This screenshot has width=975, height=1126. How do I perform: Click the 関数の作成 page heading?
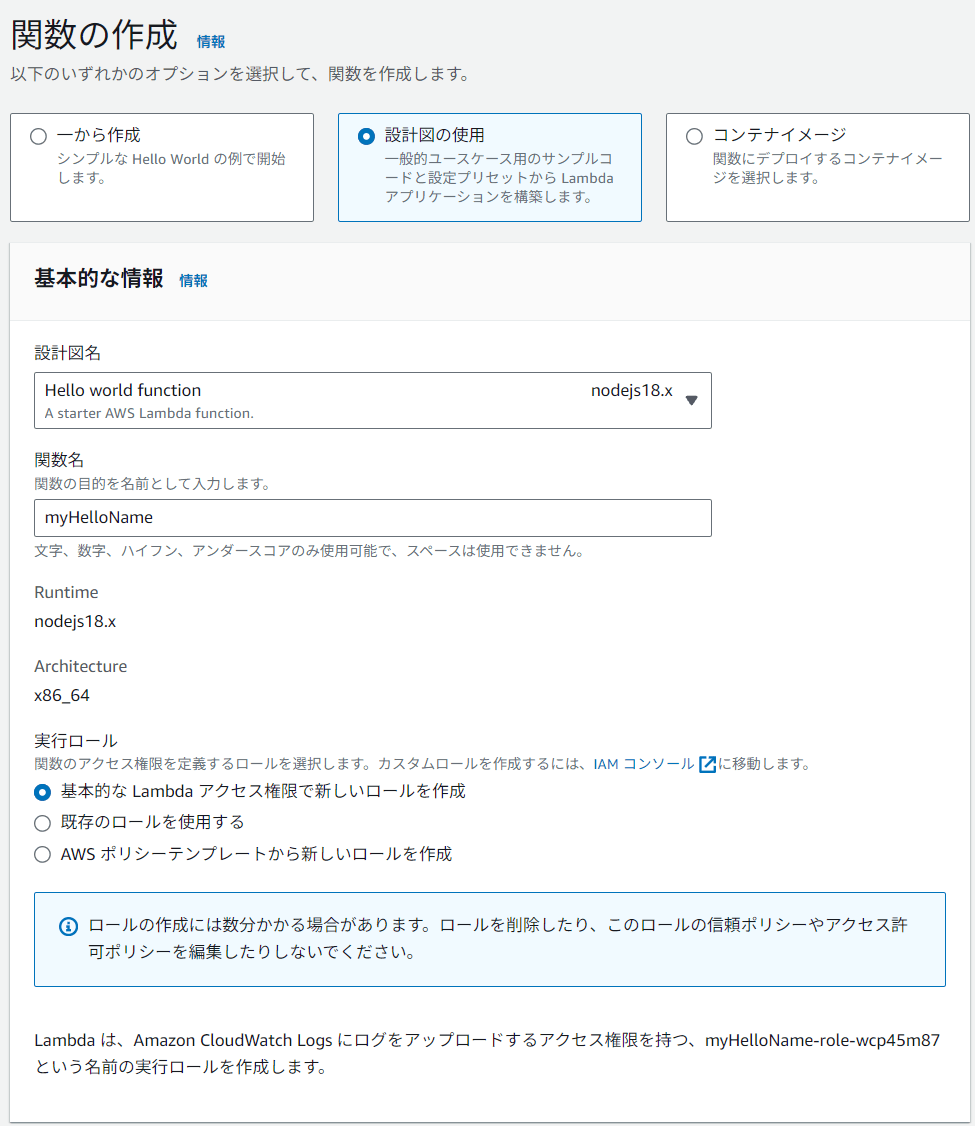[x=94, y=34]
